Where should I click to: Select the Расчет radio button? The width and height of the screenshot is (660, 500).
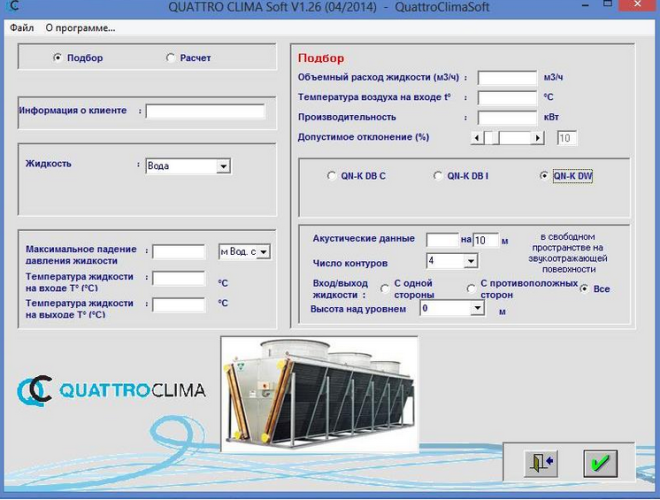(x=171, y=58)
